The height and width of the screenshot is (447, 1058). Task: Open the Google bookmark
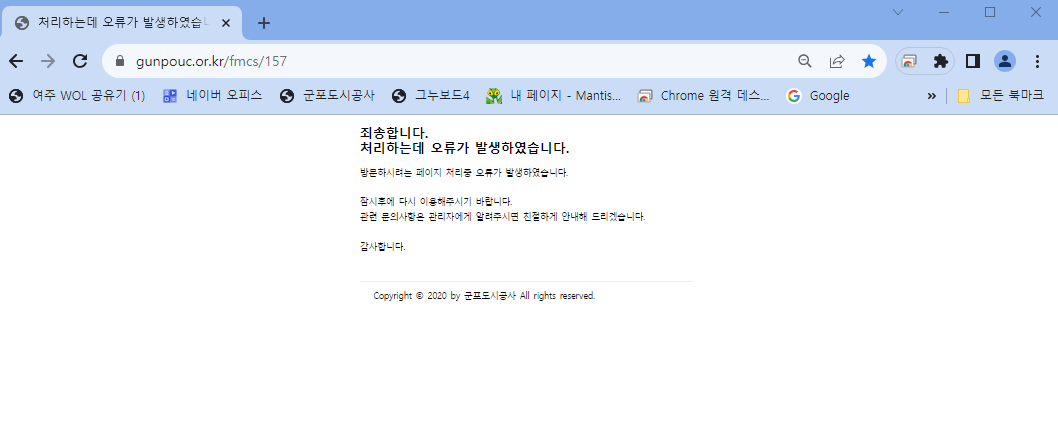818,96
